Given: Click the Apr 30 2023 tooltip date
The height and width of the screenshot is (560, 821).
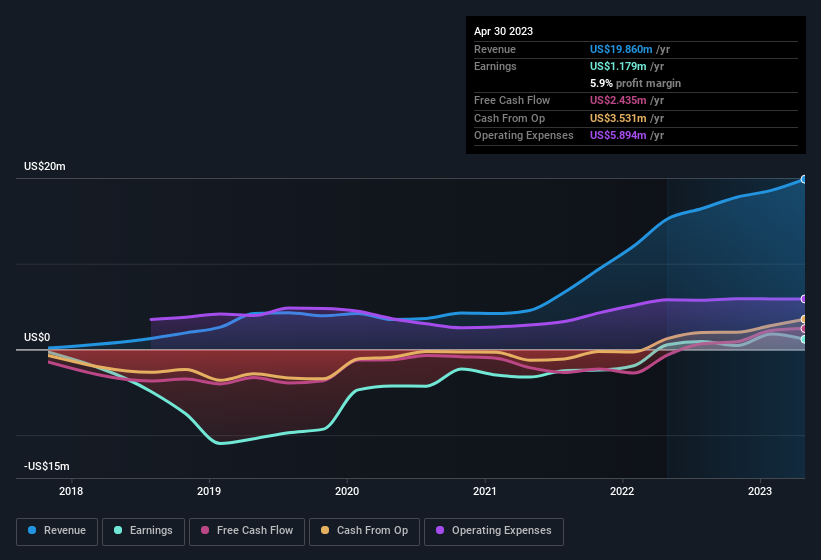Looking at the screenshot, I should click(504, 31).
